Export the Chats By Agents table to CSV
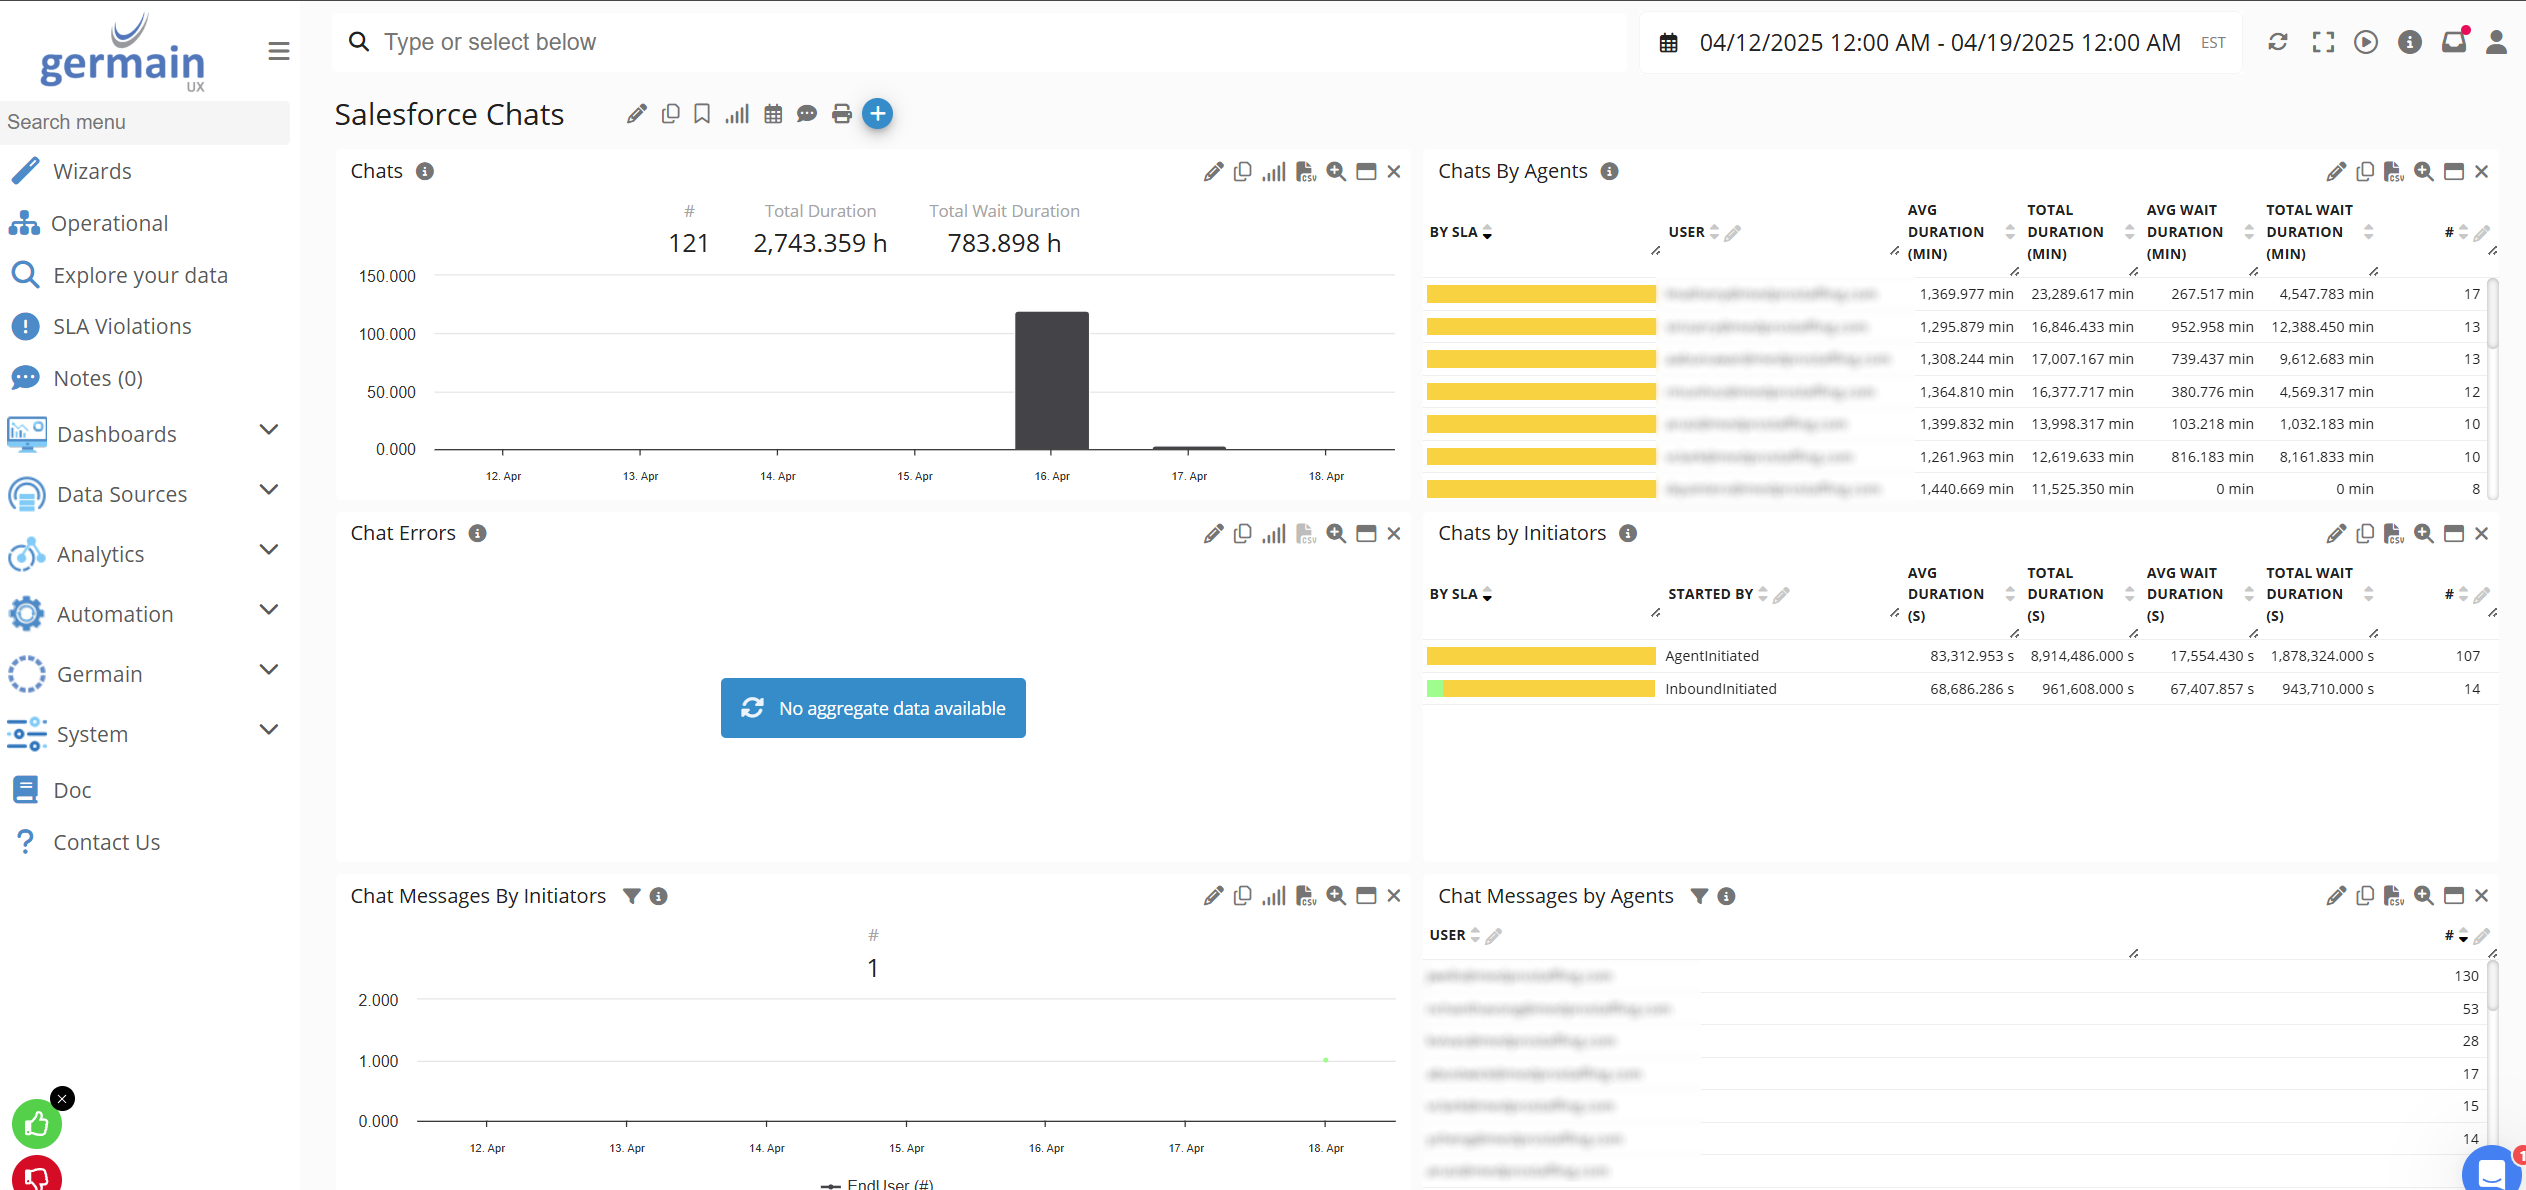The width and height of the screenshot is (2526, 1190). coord(2395,171)
